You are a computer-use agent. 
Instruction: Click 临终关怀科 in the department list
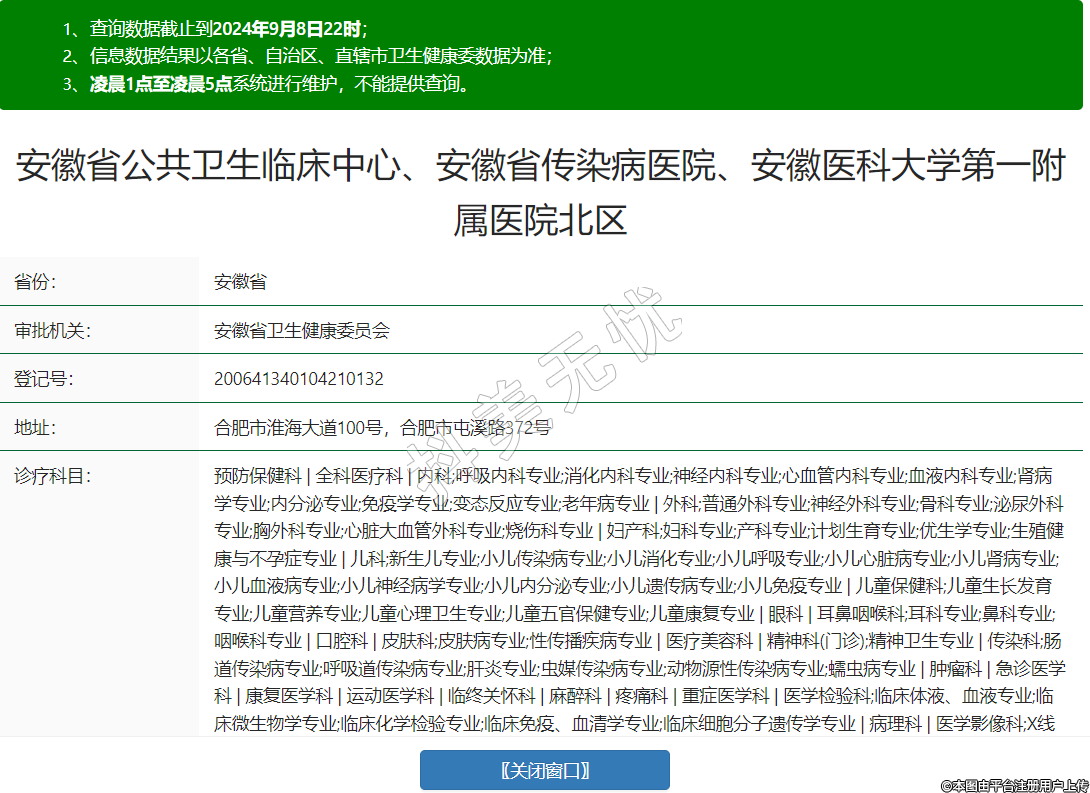click(491, 695)
